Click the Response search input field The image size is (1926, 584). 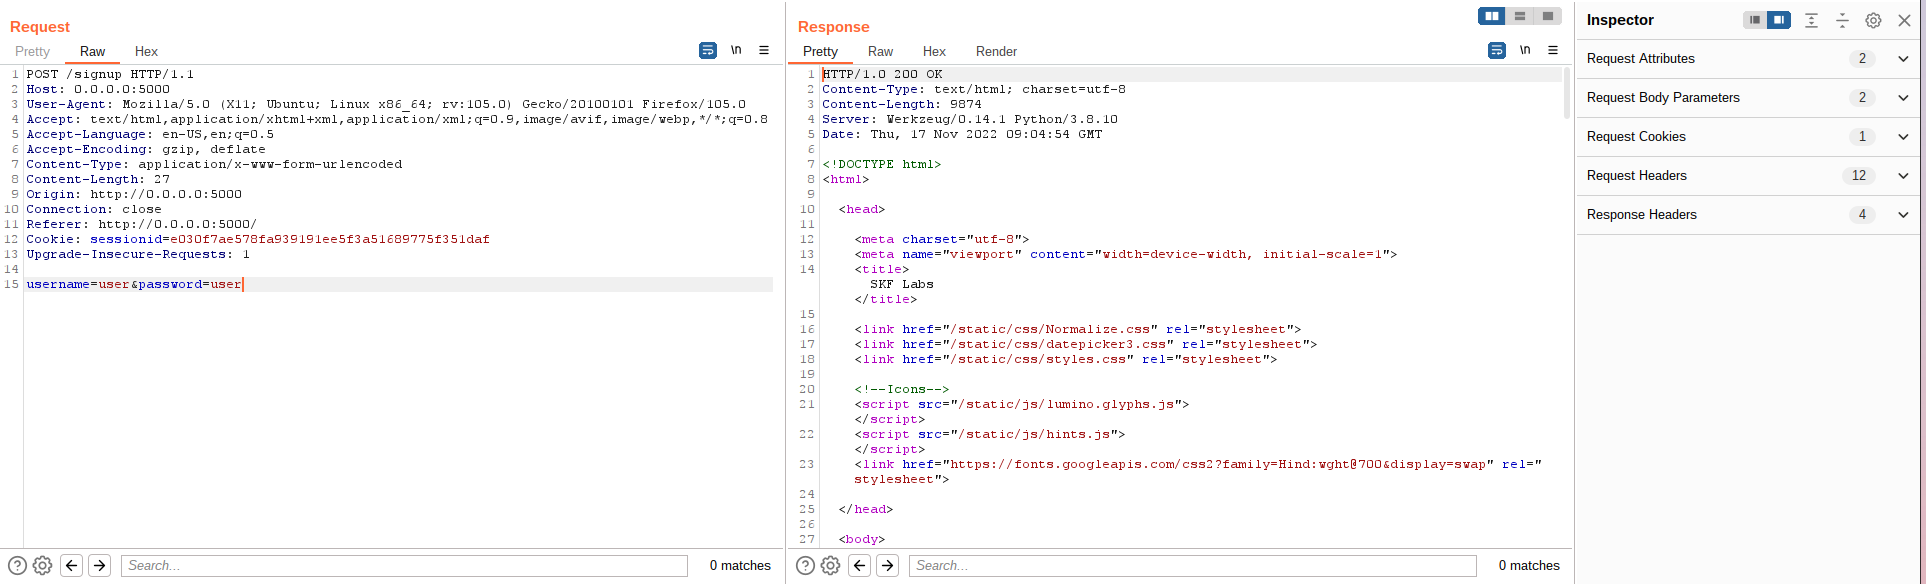[1192, 566]
